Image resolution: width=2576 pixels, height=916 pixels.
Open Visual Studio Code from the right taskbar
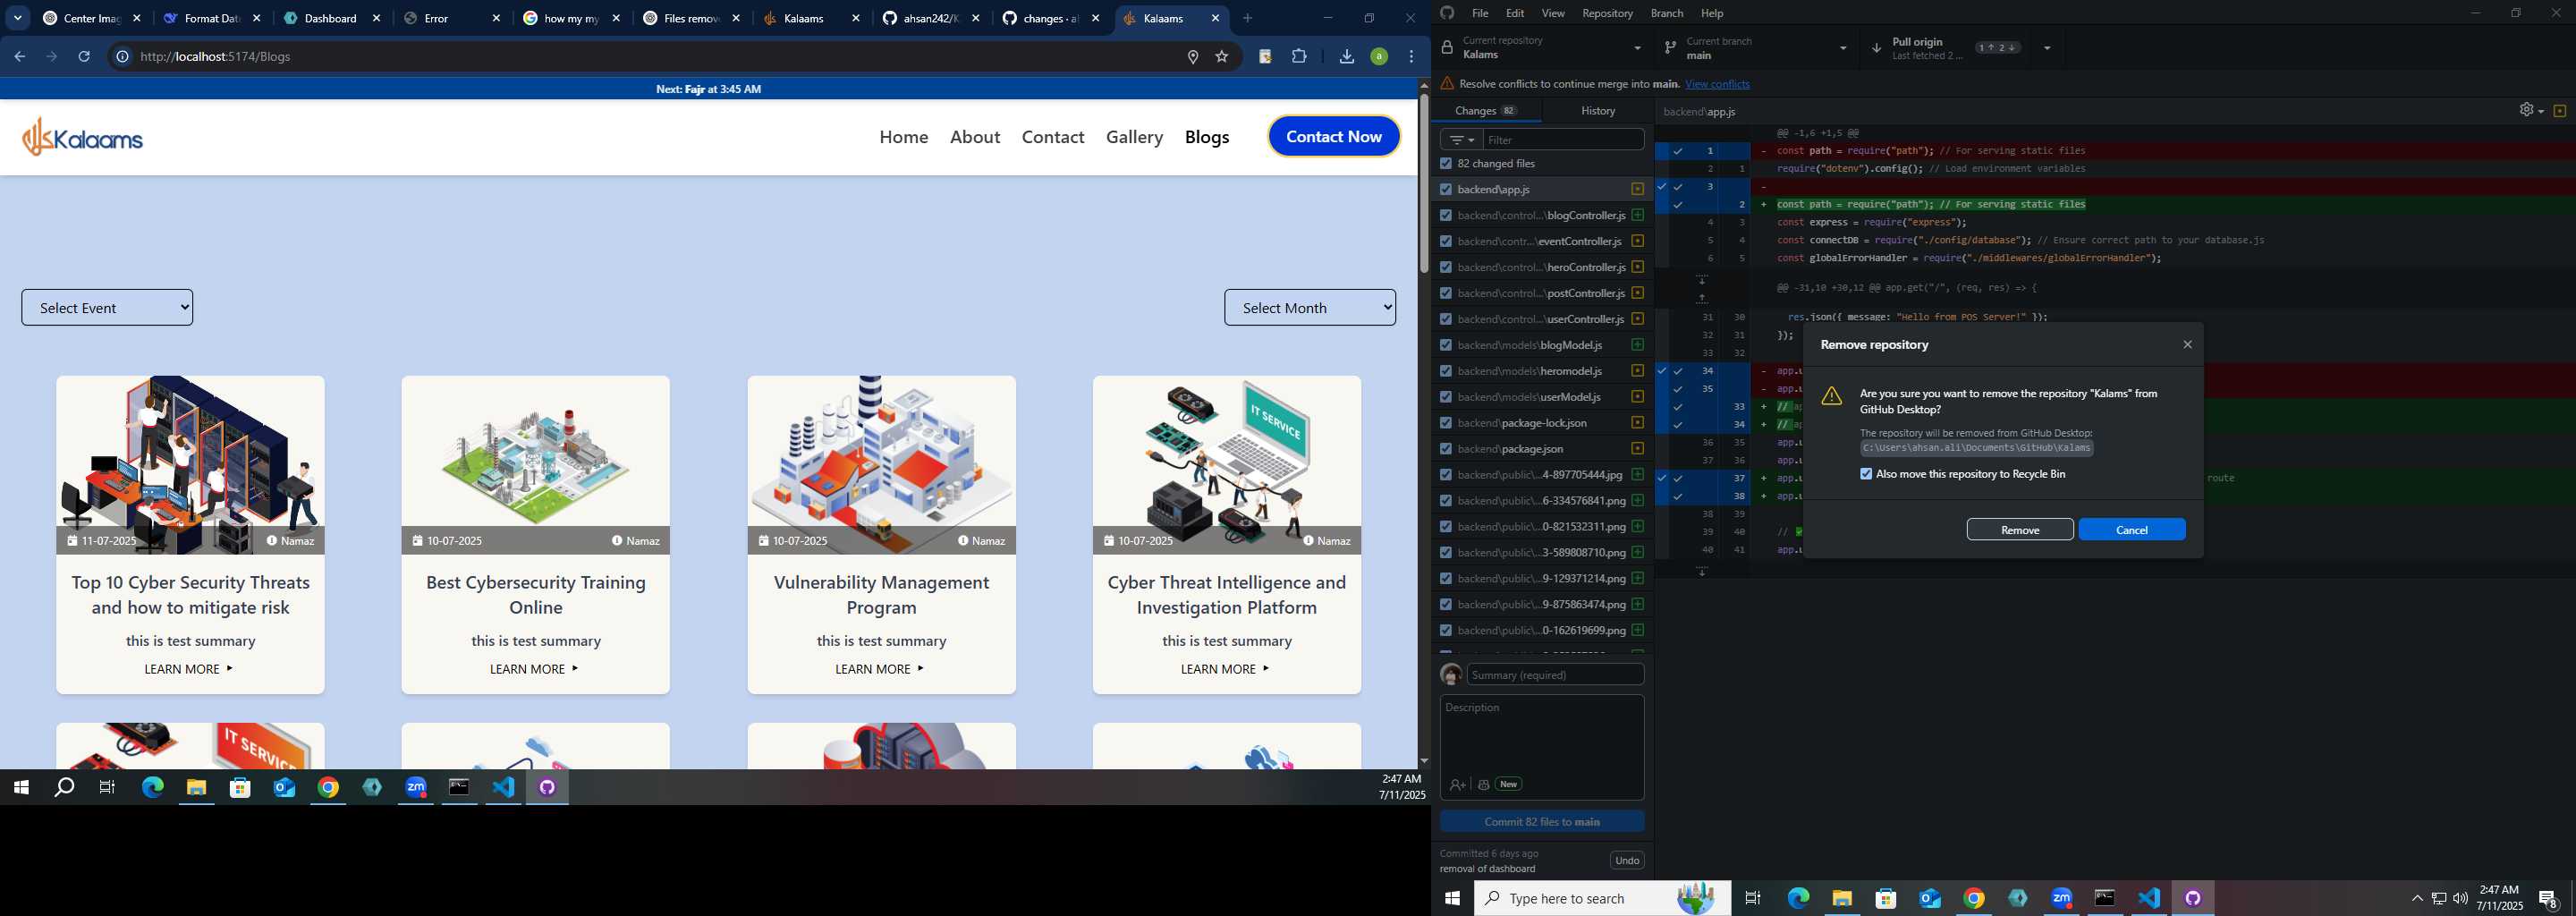[x=2149, y=898]
